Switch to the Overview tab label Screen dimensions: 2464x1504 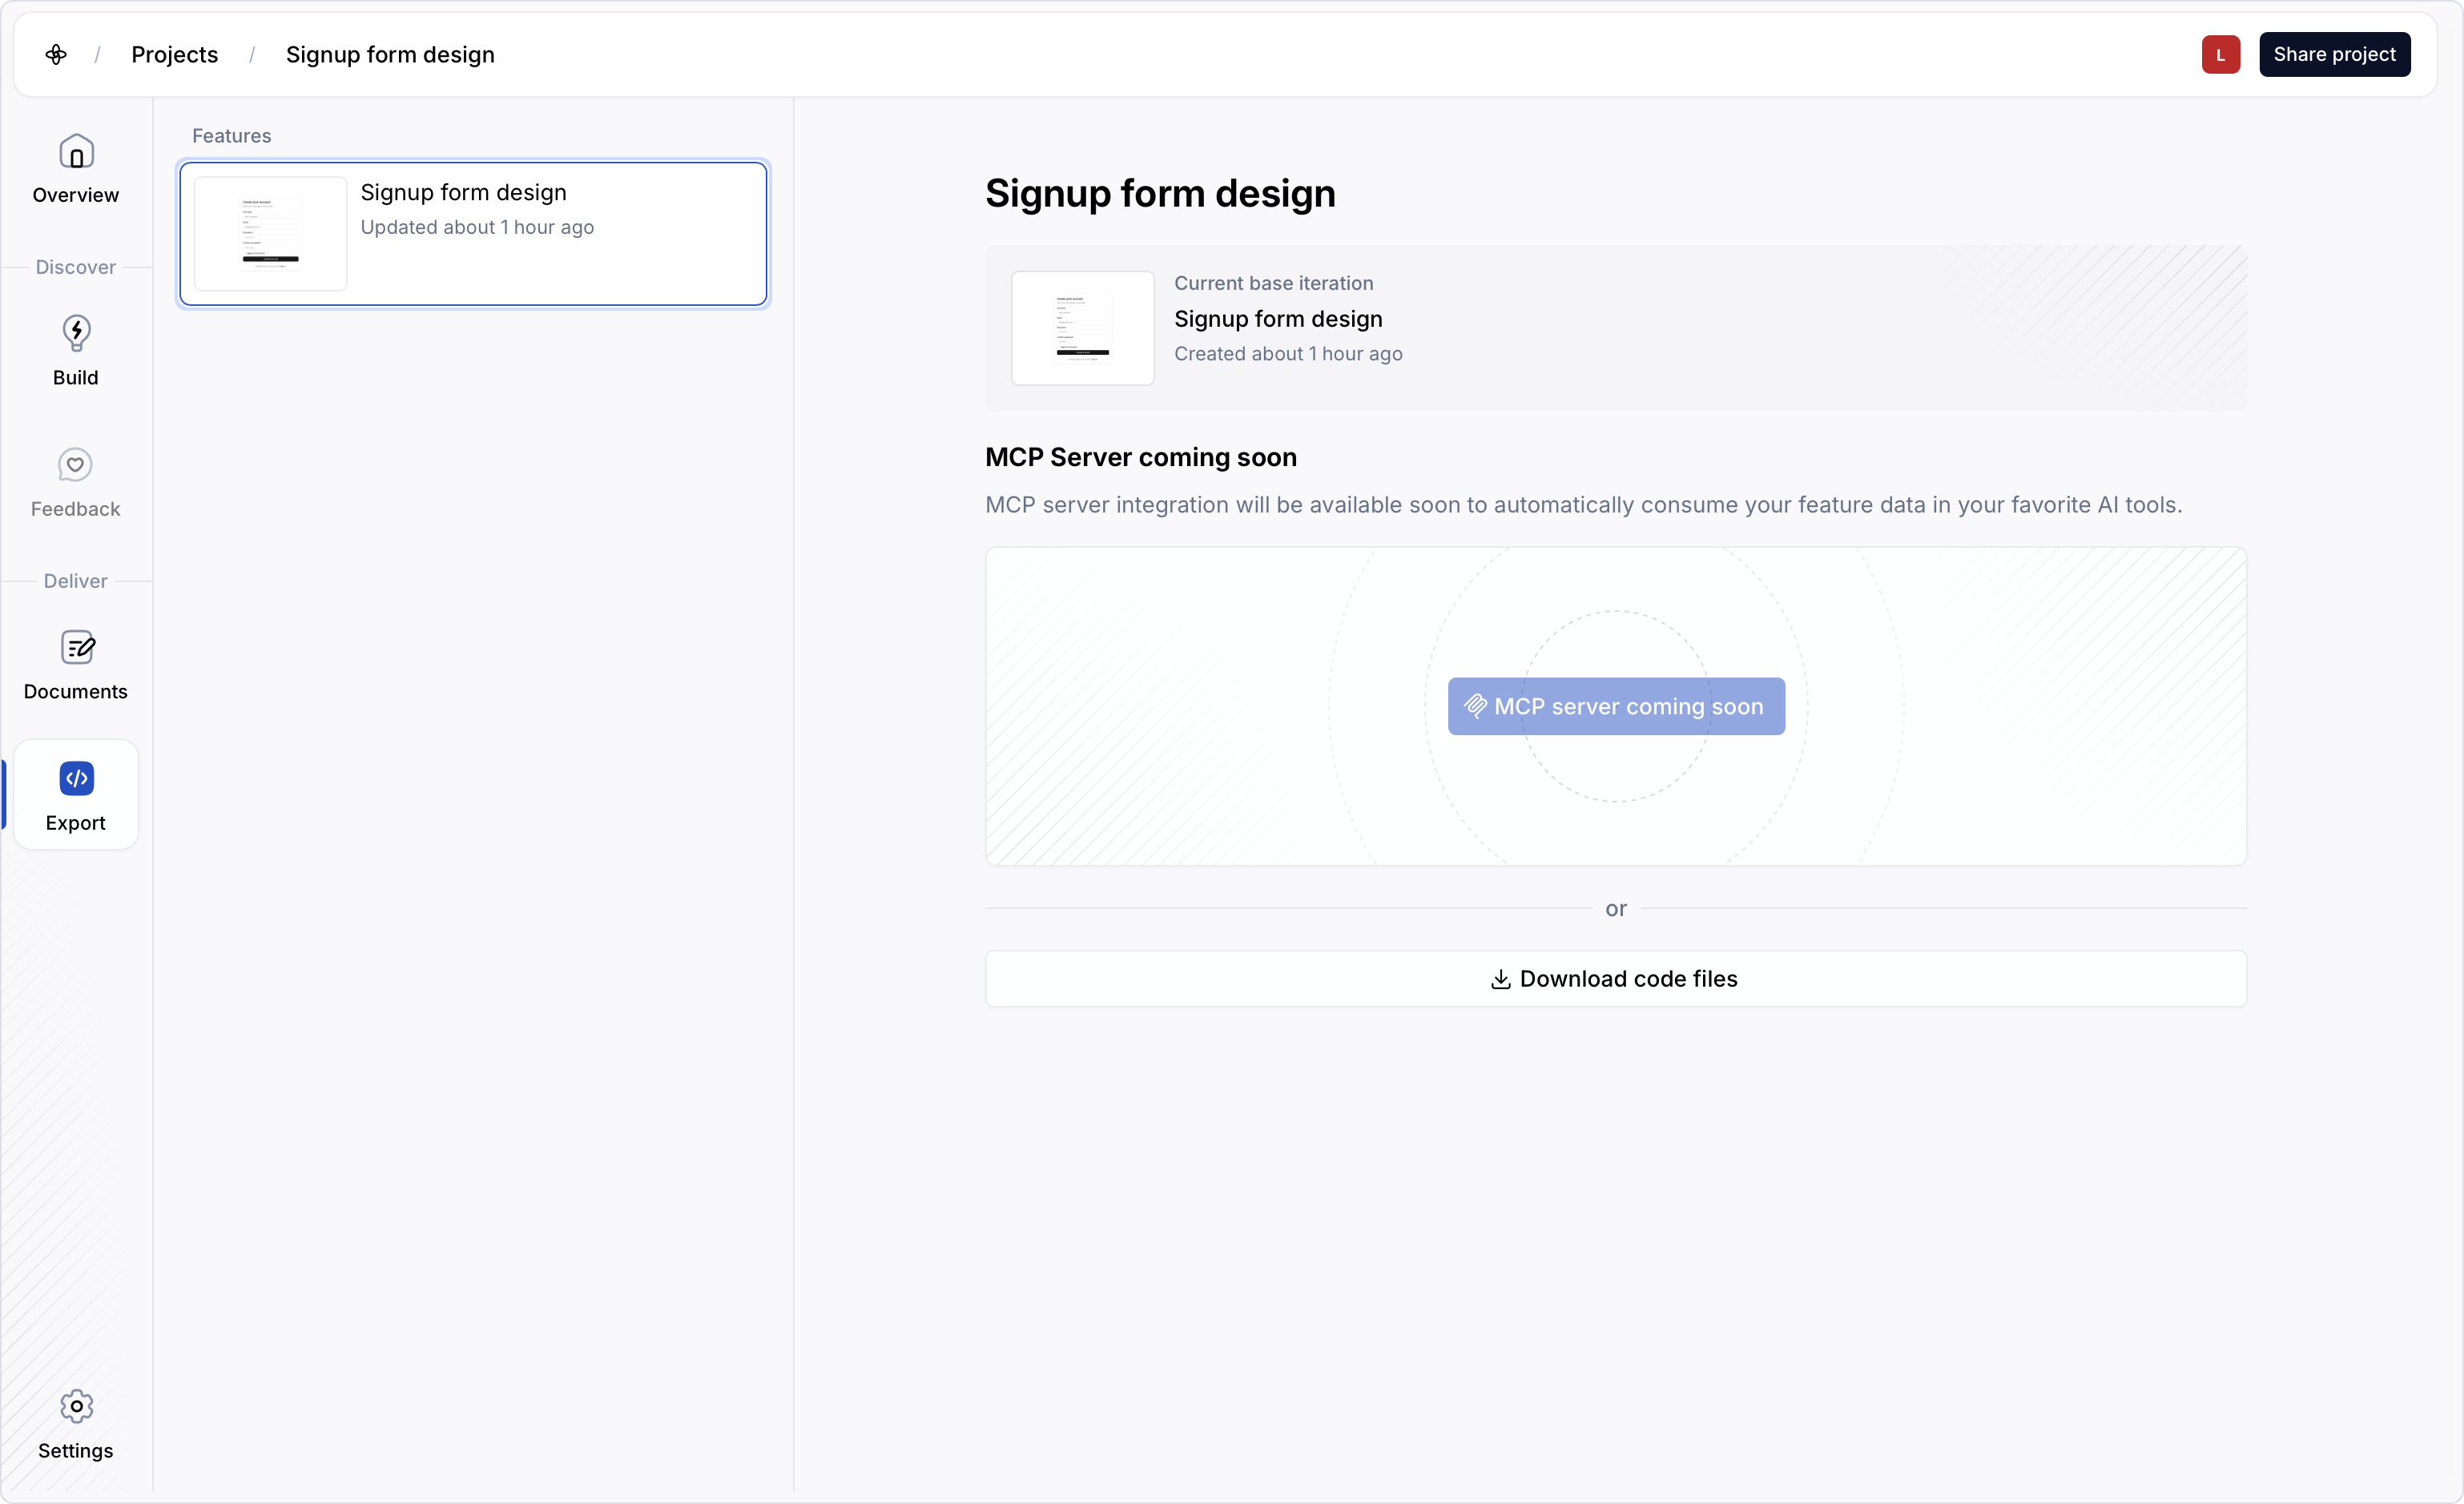(x=76, y=195)
